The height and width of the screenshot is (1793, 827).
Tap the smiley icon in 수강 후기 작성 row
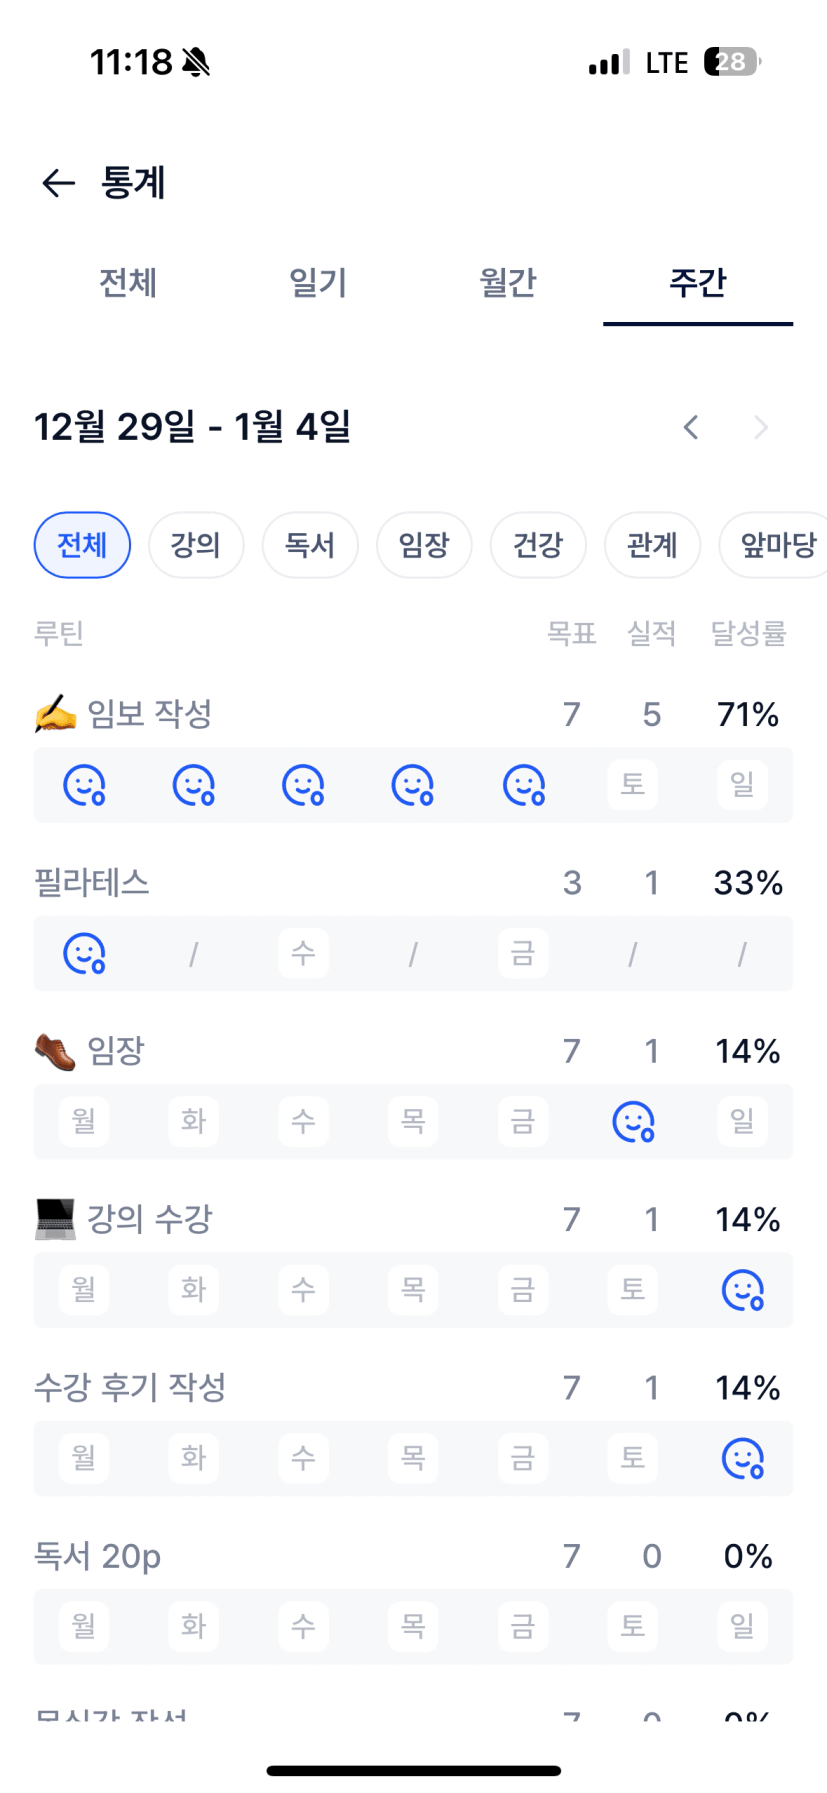pyautogui.click(x=742, y=1459)
